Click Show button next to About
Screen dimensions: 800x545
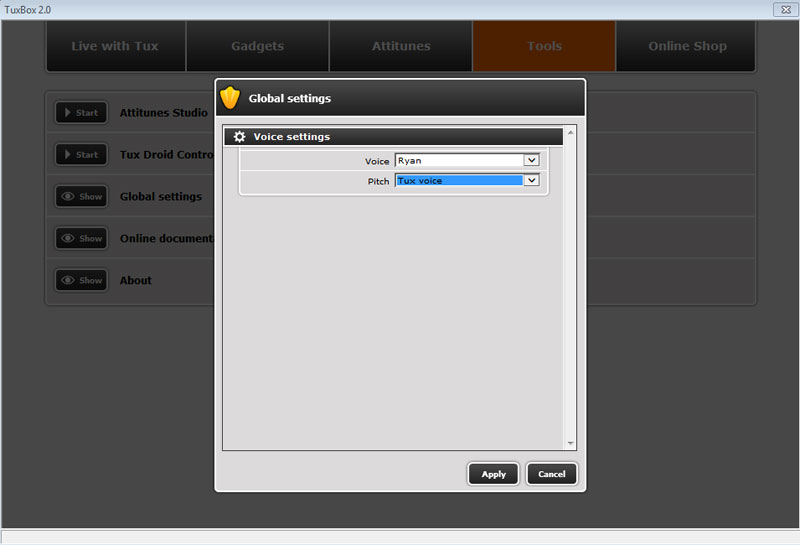coord(81,281)
